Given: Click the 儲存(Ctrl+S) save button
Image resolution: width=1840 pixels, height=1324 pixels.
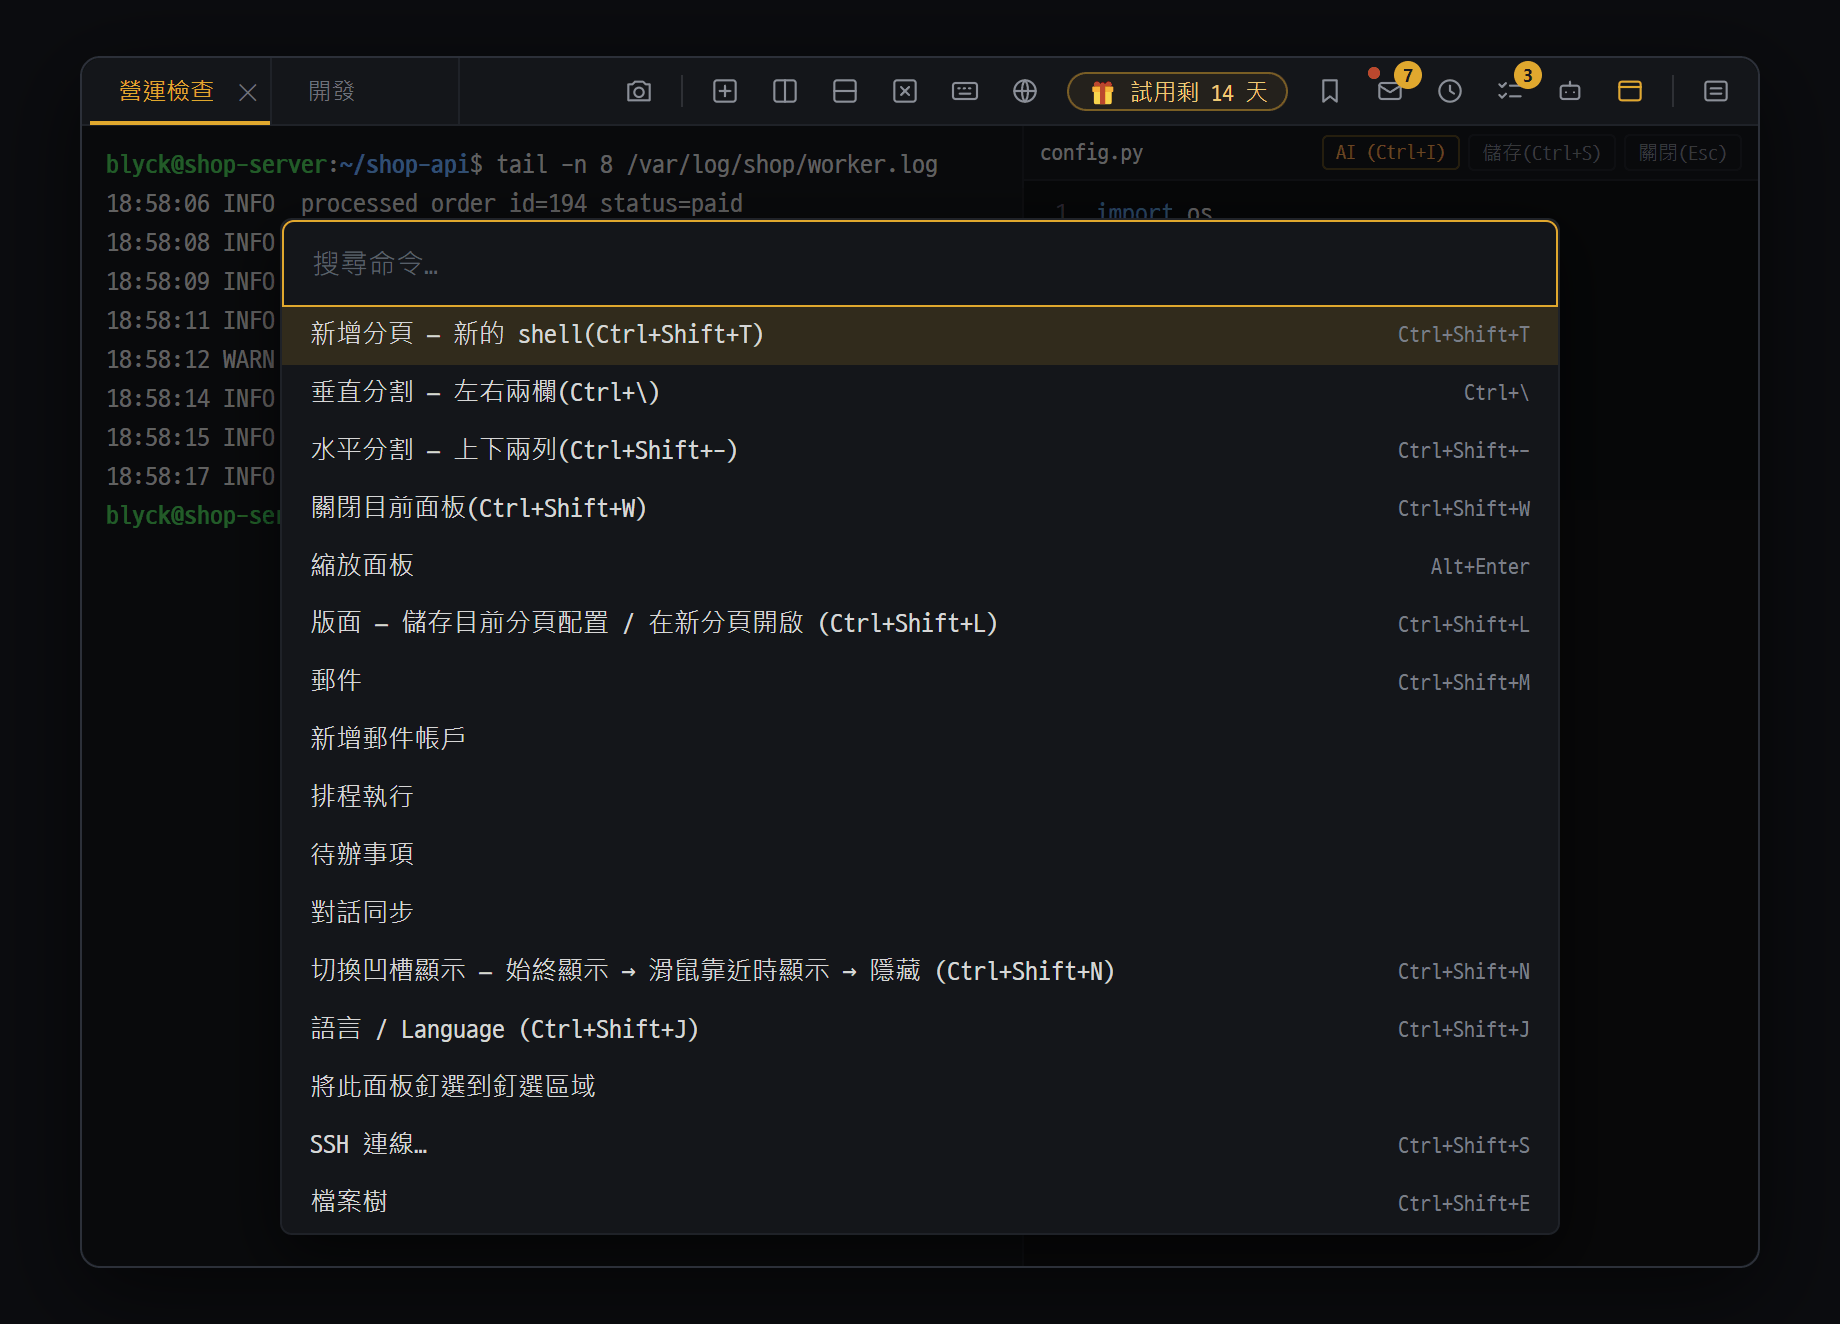Looking at the screenshot, I should (x=1541, y=153).
